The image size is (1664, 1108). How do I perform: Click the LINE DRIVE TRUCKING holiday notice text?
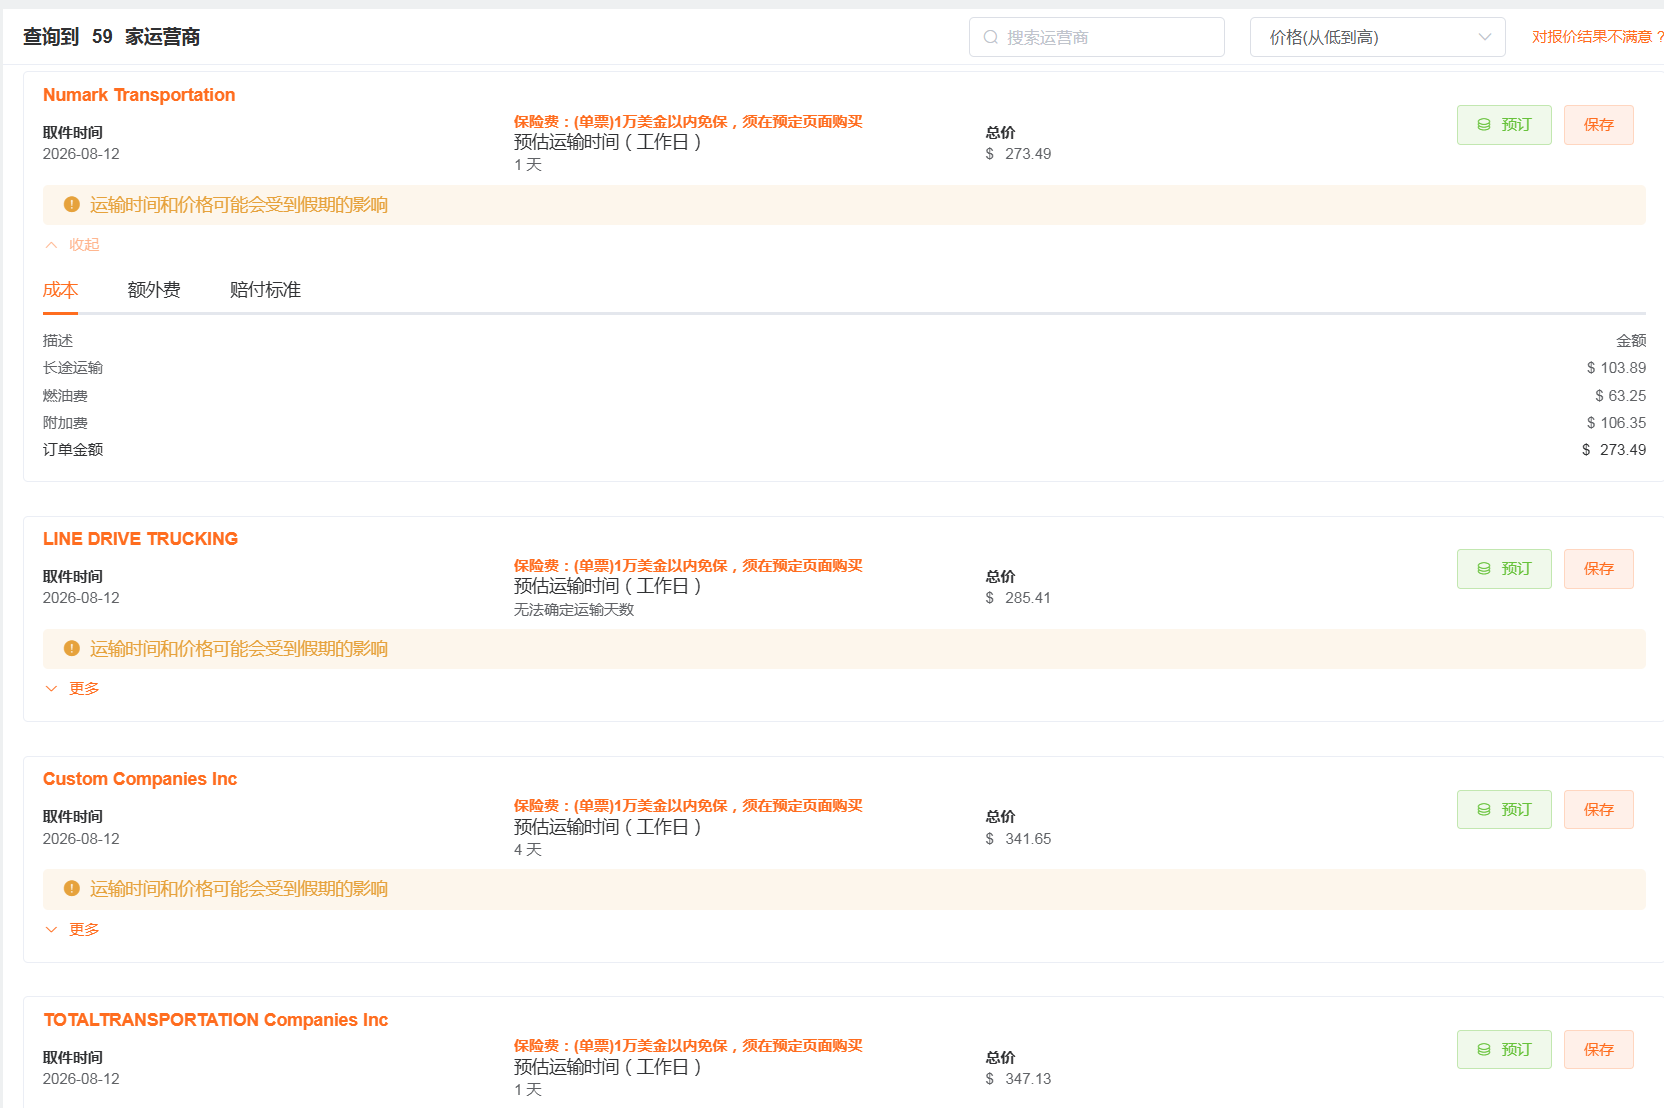(x=239, y=649)
